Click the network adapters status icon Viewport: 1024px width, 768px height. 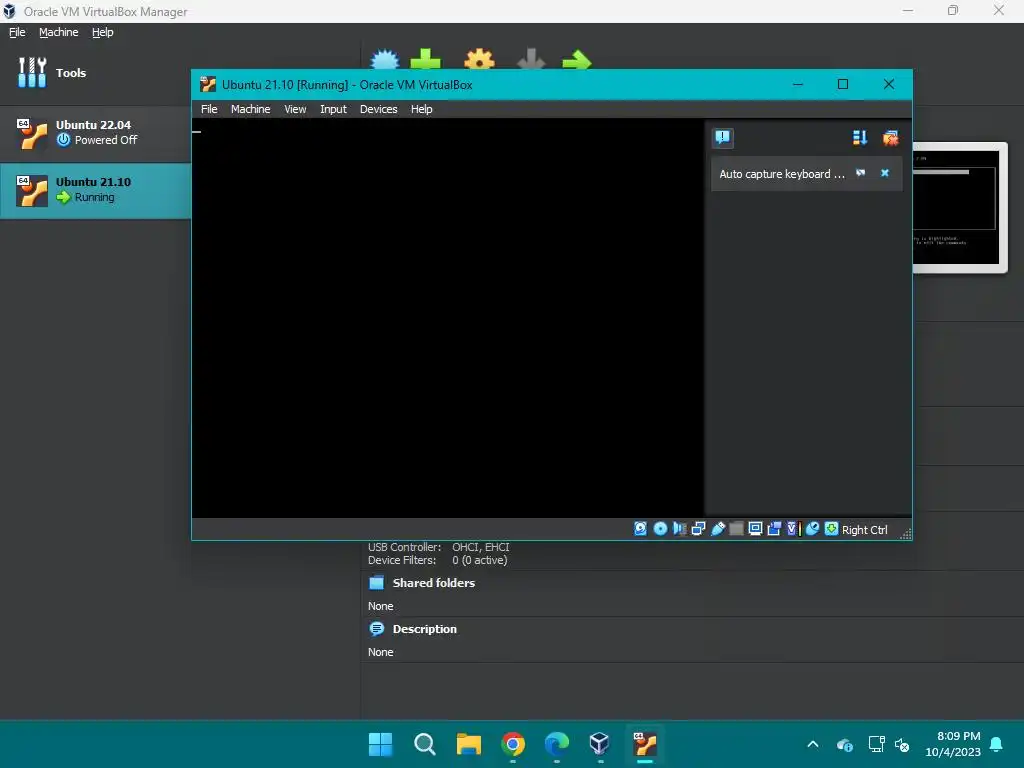(698, 529)
